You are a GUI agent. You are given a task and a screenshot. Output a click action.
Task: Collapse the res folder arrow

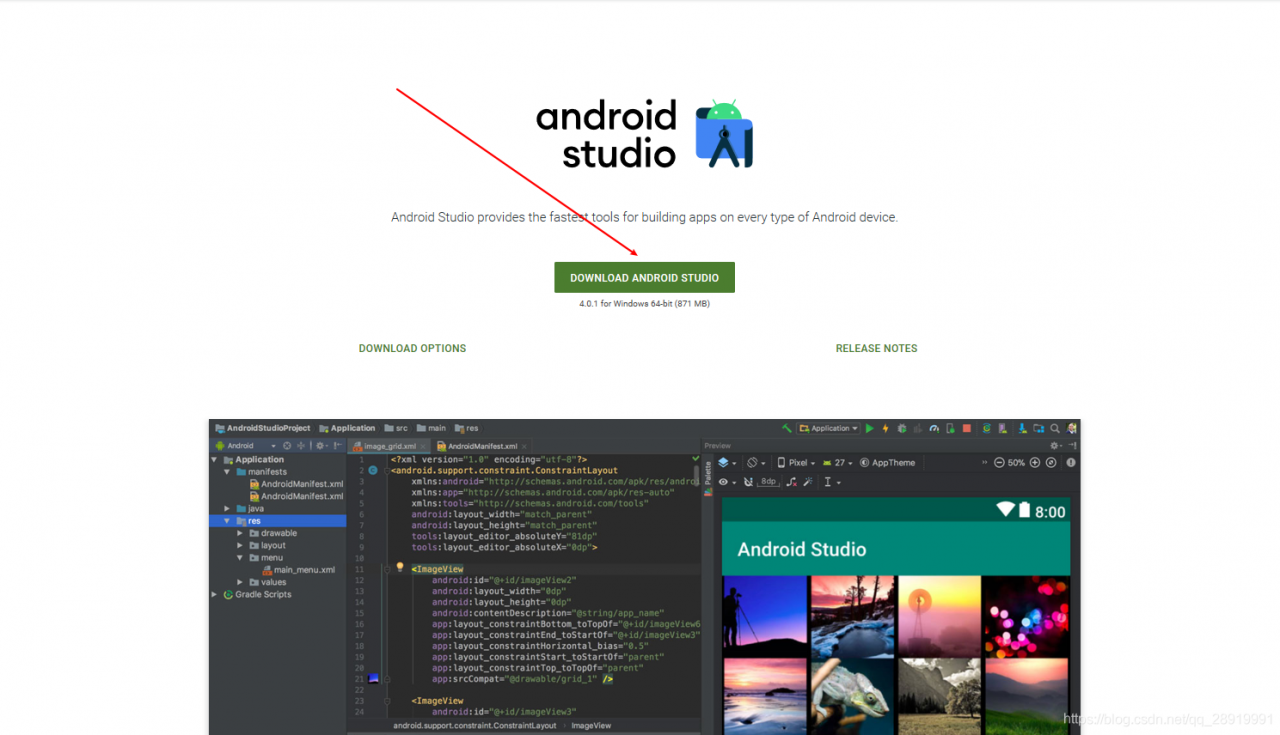click(x=228, y=521)
